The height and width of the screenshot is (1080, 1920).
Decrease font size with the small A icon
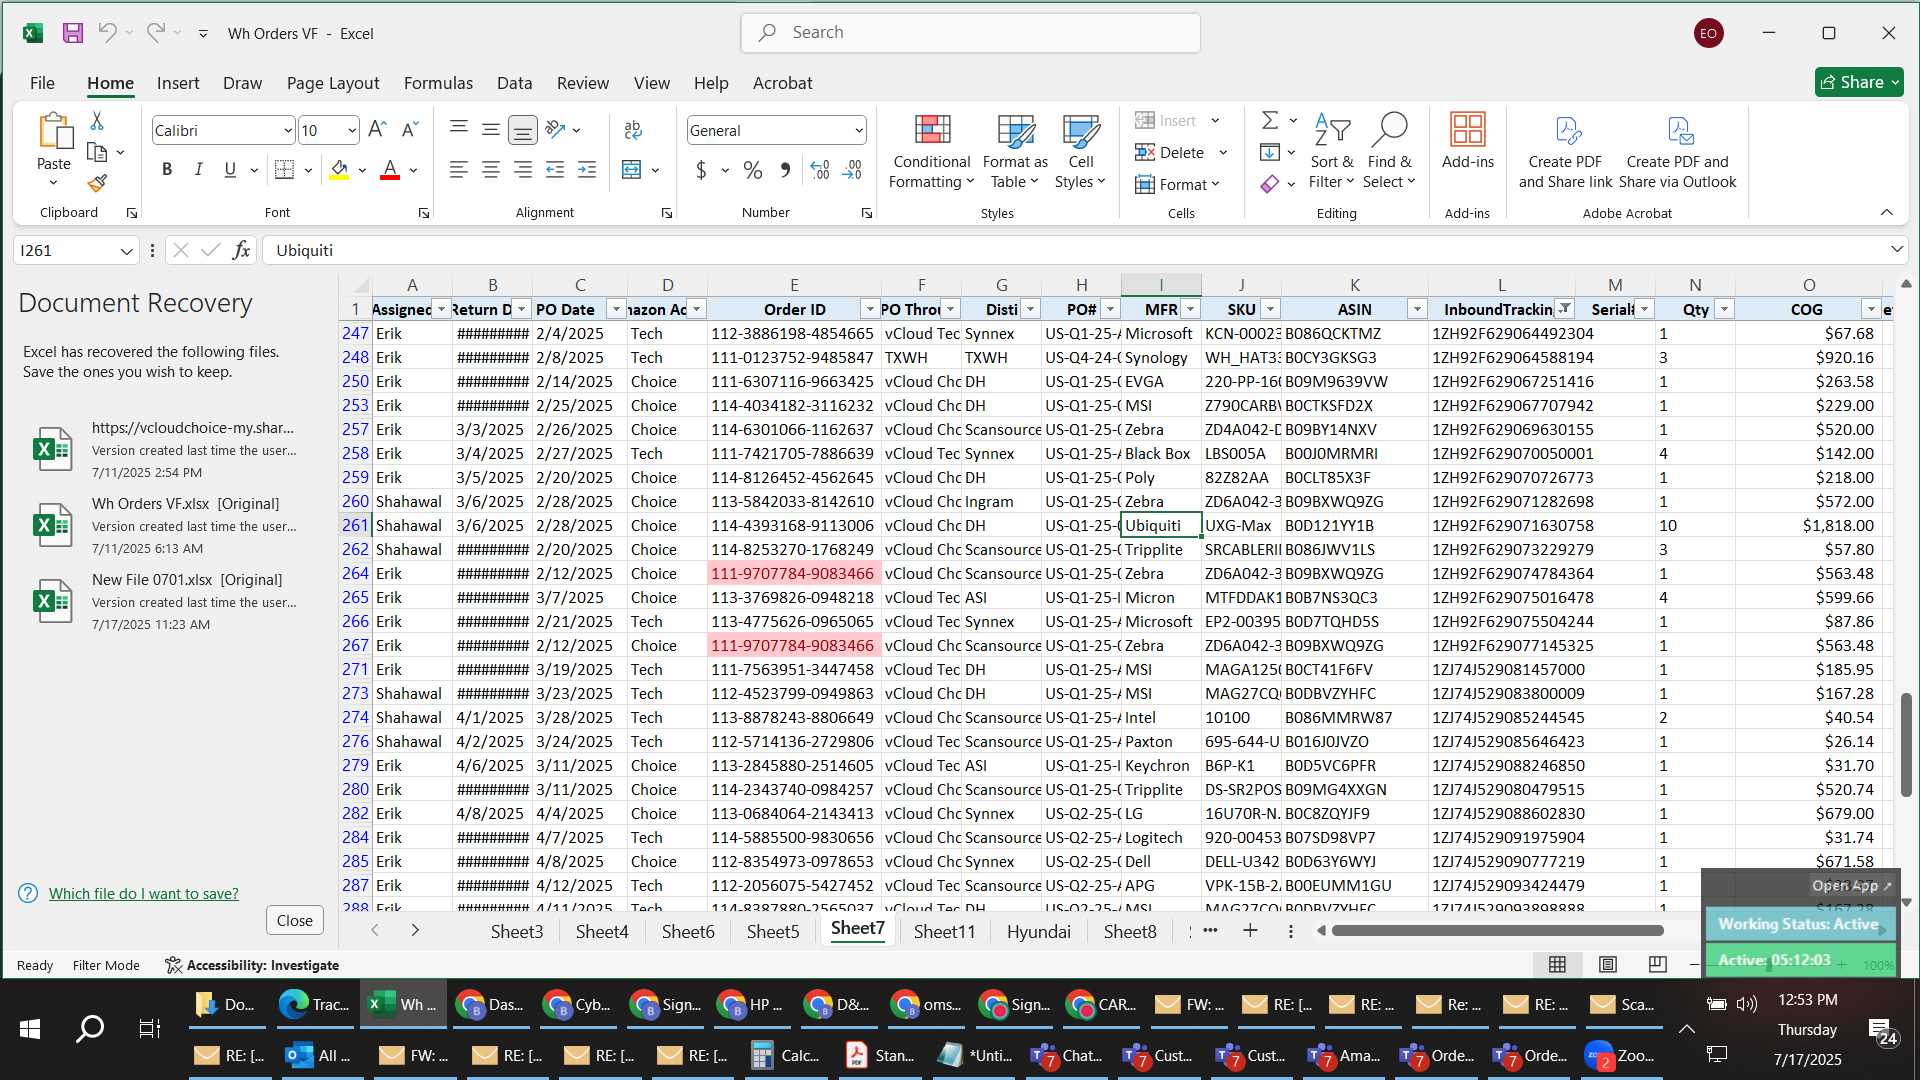[409, 130]
